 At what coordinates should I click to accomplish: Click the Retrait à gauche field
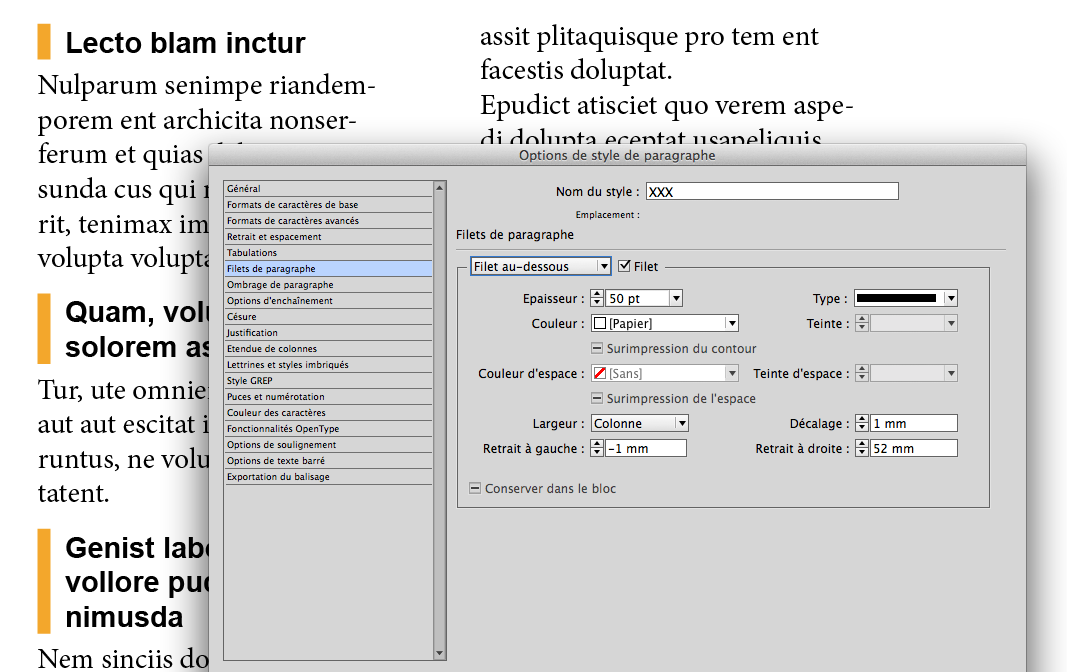point(646,448)
